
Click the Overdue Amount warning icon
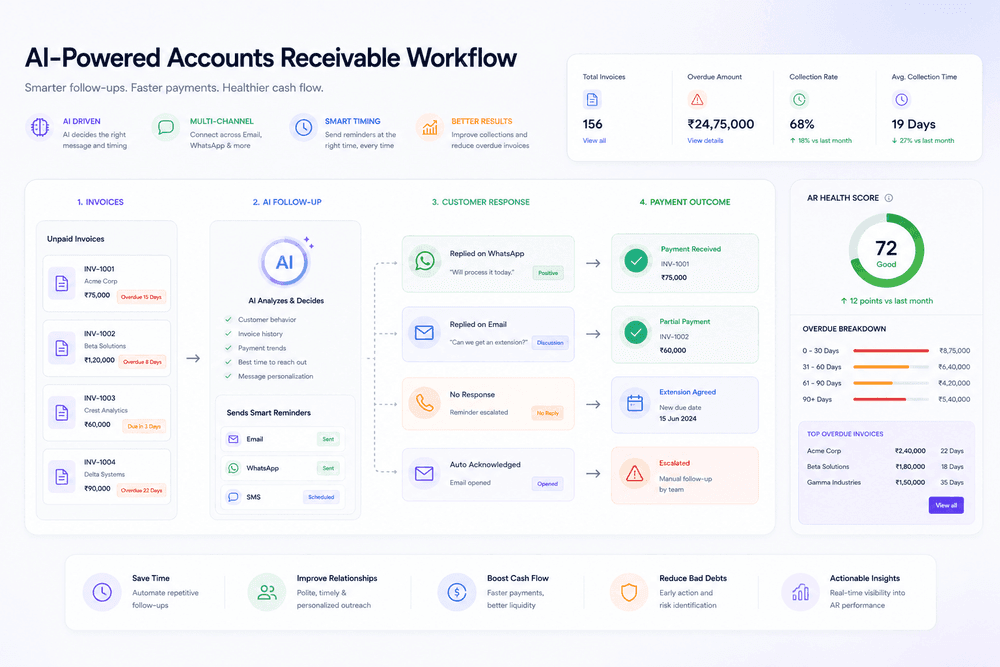click(697, 99)
